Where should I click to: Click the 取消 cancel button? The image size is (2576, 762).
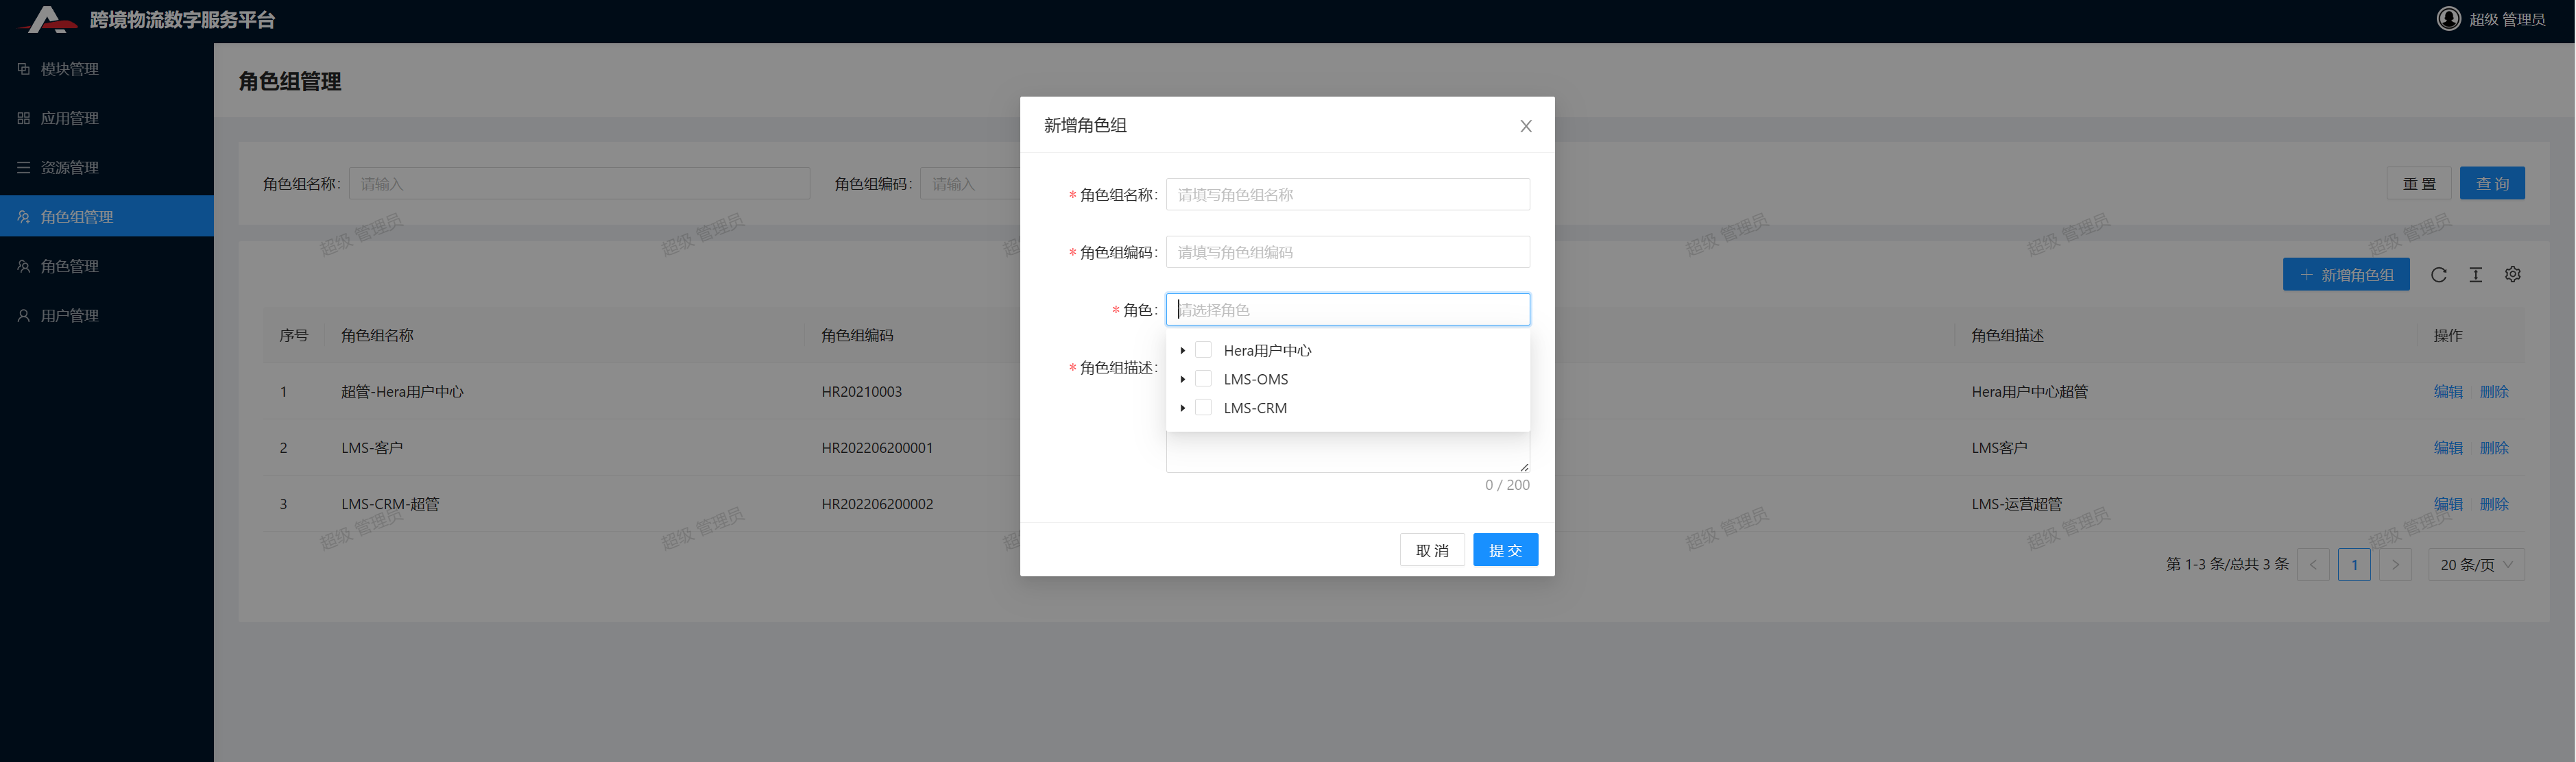pyautogui.click(x=1432, y=550)
